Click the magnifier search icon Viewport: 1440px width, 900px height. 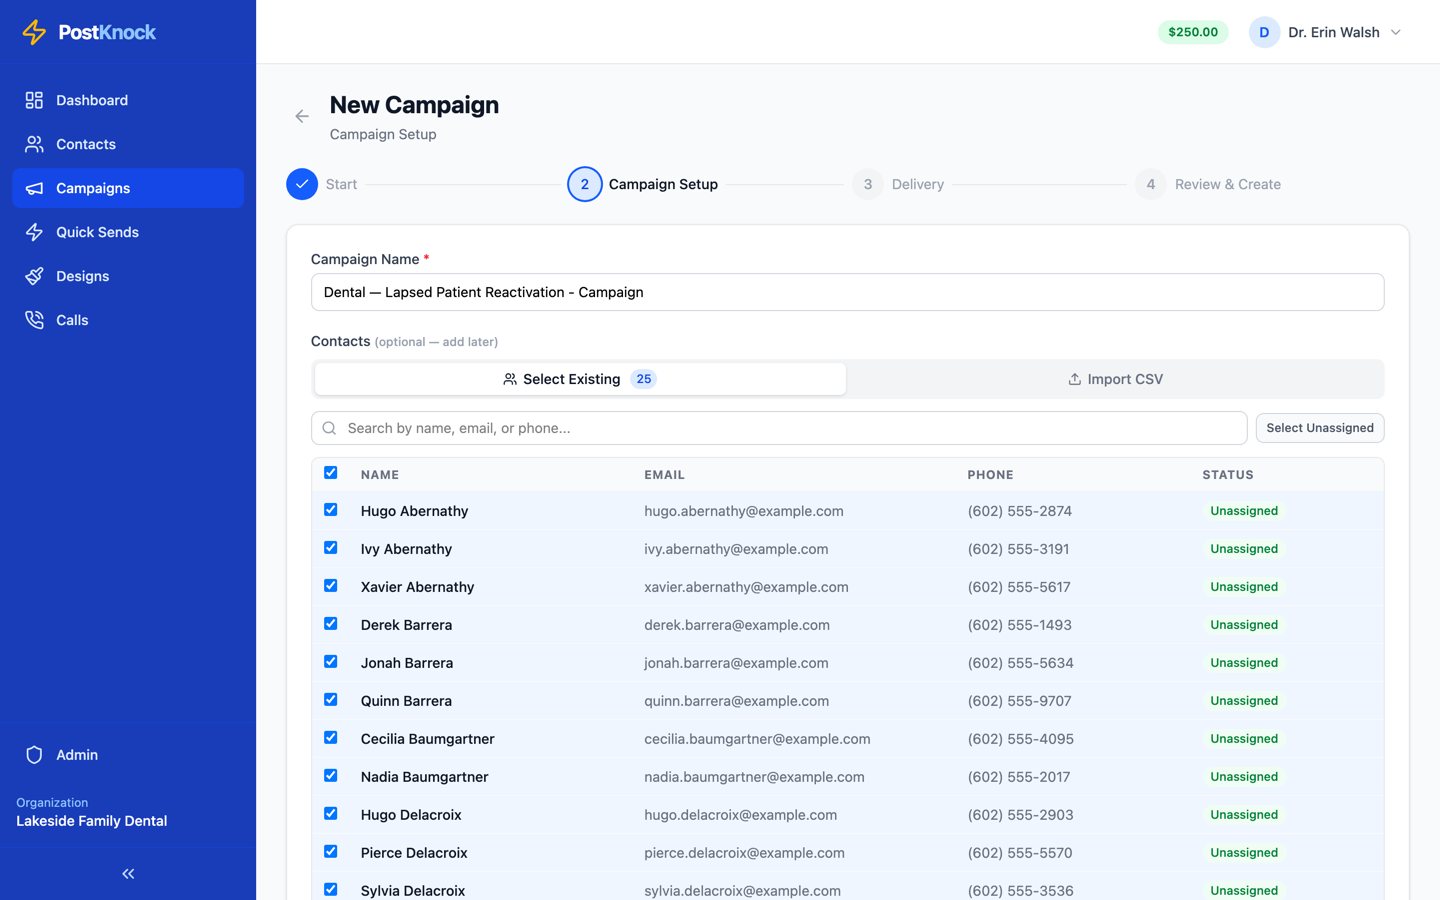tap(329, 428)
